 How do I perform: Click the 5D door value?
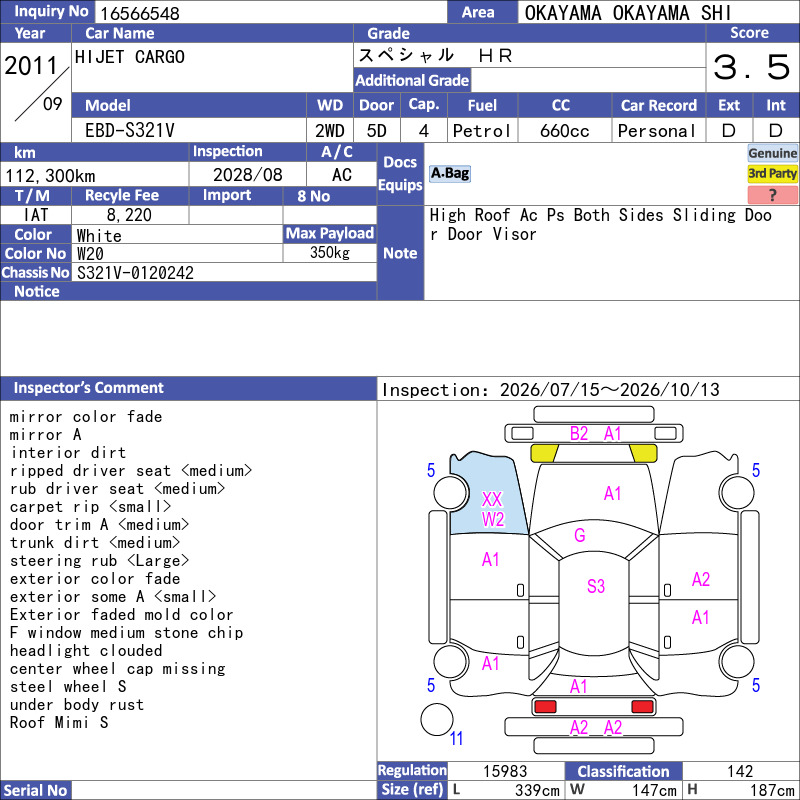[x=377, y=131]
